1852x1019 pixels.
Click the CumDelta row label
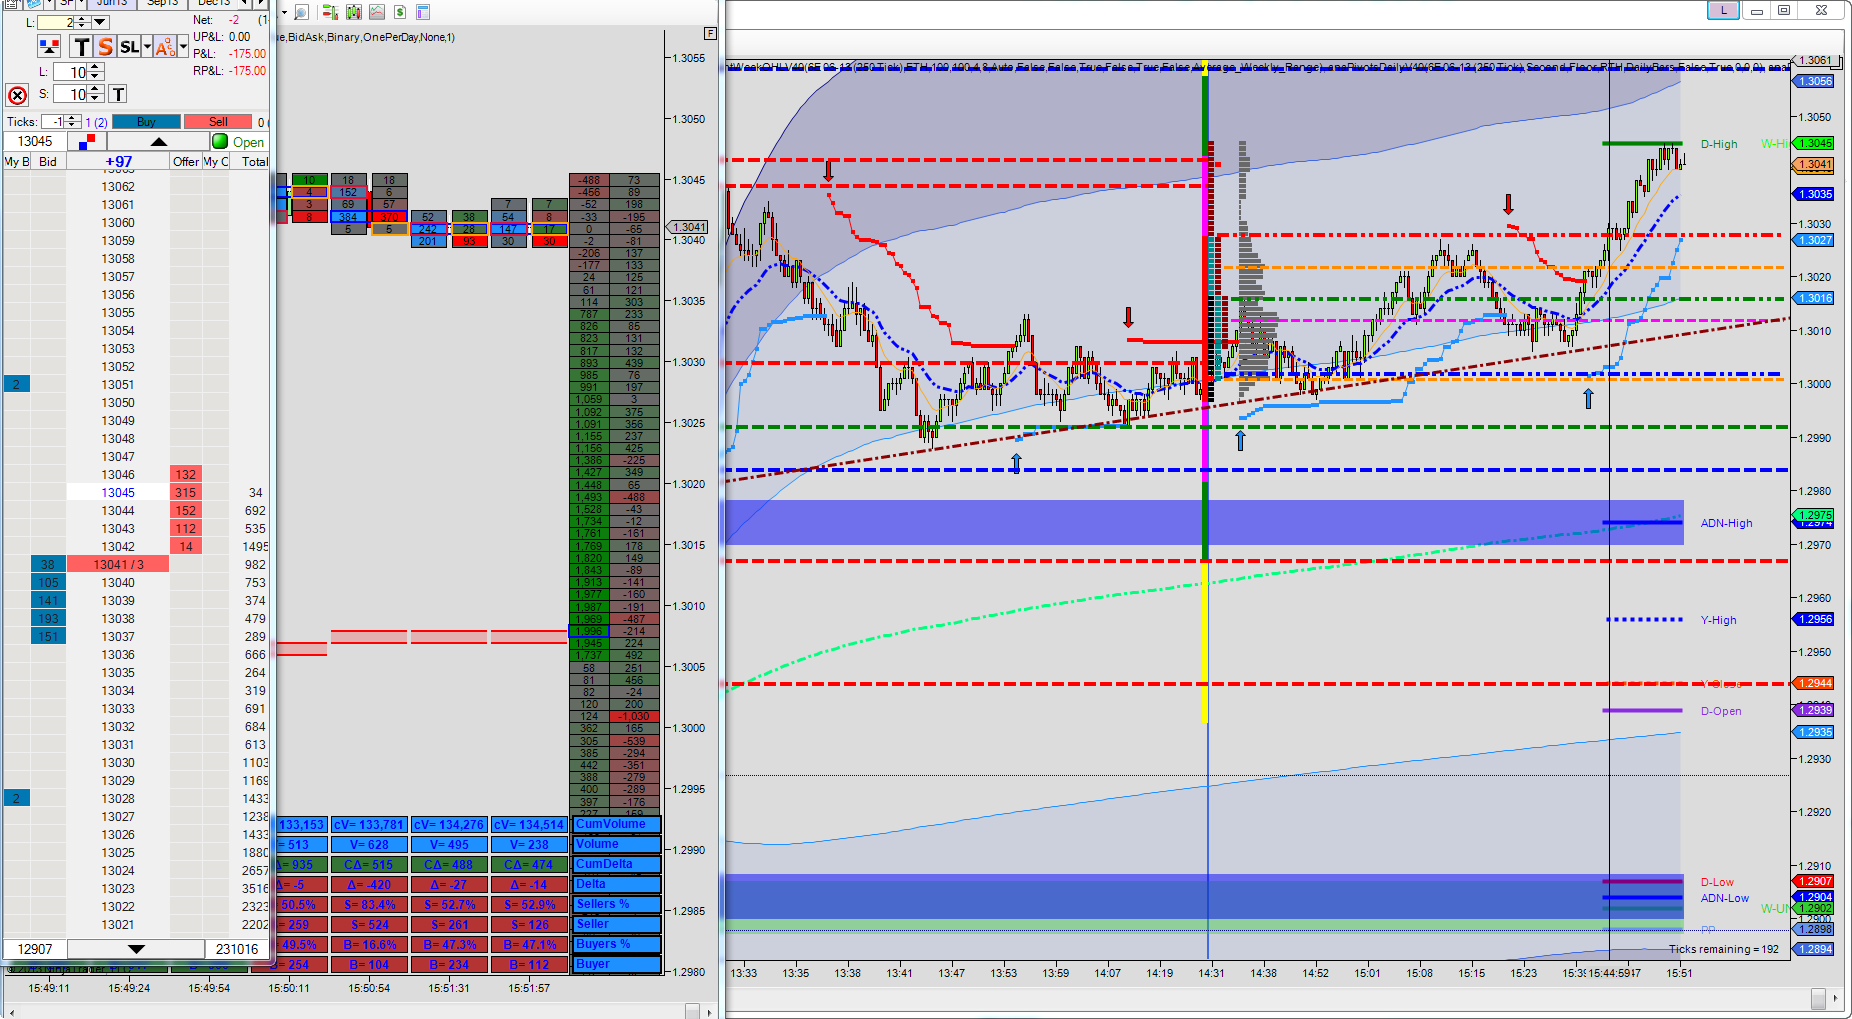[616, 865]
